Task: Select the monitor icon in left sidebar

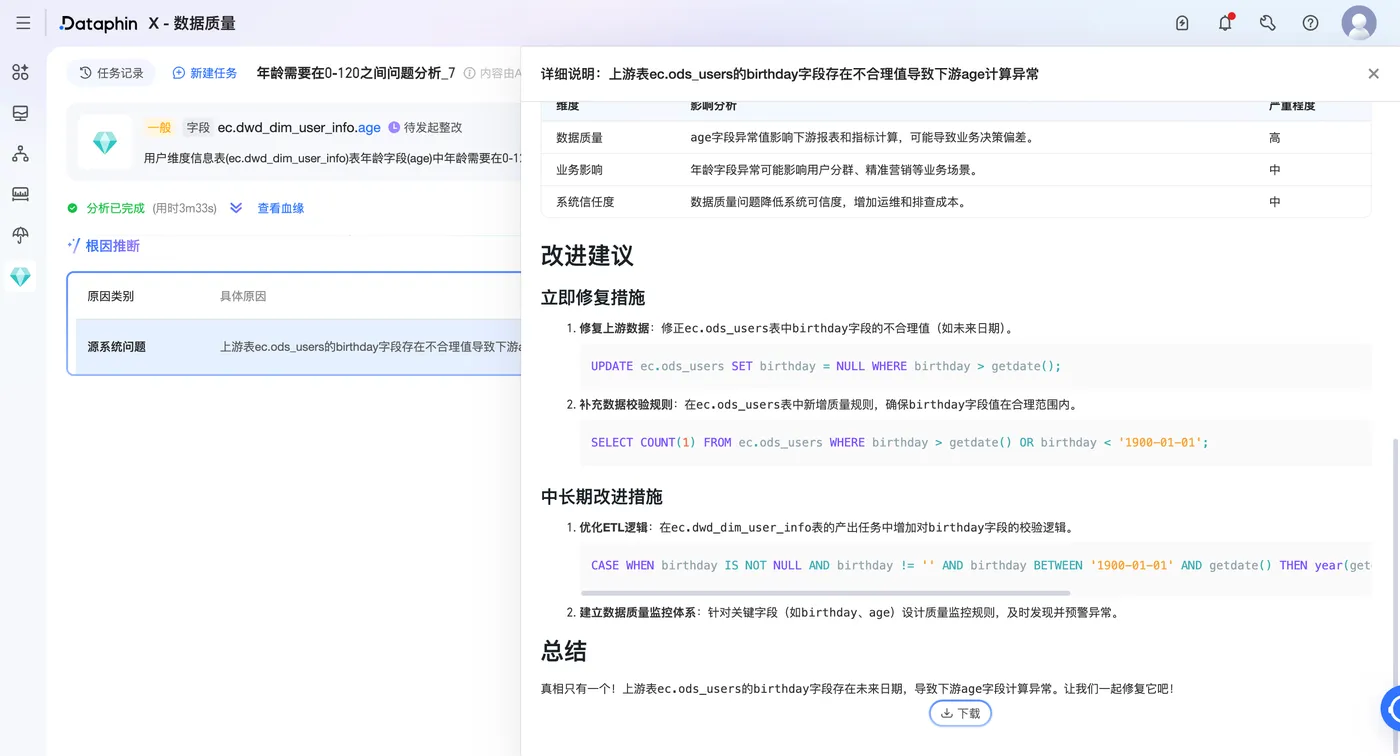Action: pyautogui.click(x=20, y=113)
